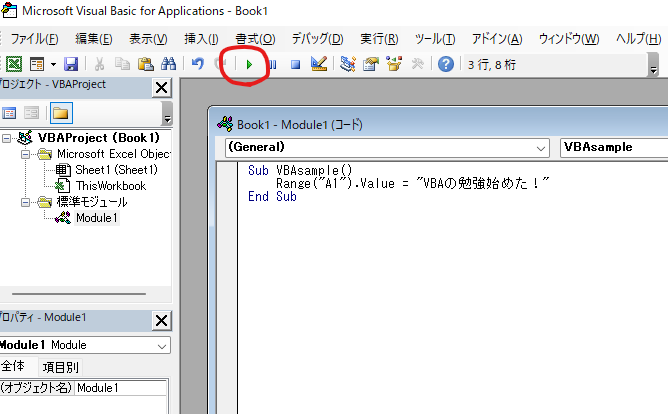The height and width of the screenshot is (414, 668).
Task: Select Sheet1 (Sheet1) in project tree
Action: point(116,170)
